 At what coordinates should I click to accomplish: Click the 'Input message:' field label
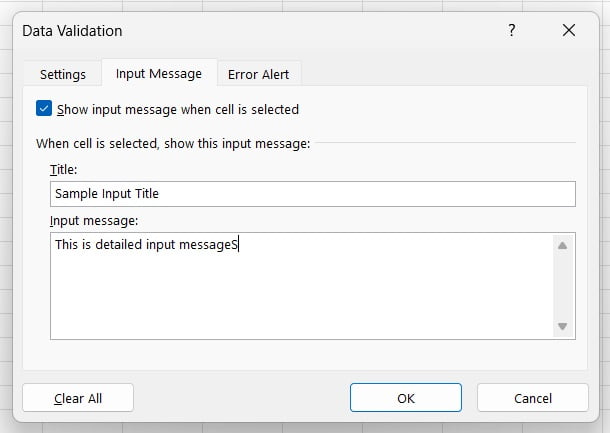pos(94,221)
